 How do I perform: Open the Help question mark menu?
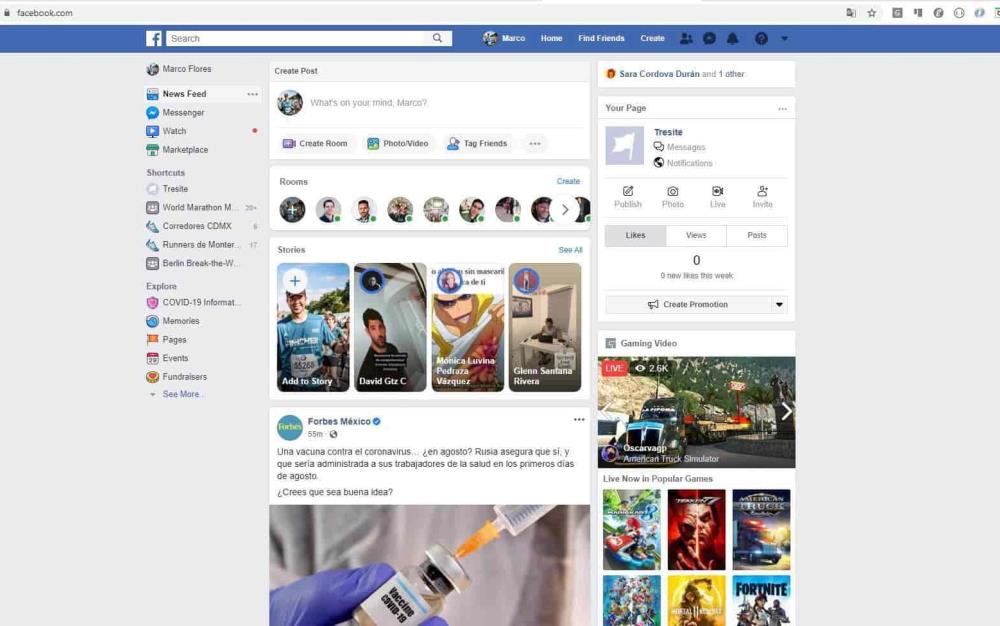(x=760, y=37)
